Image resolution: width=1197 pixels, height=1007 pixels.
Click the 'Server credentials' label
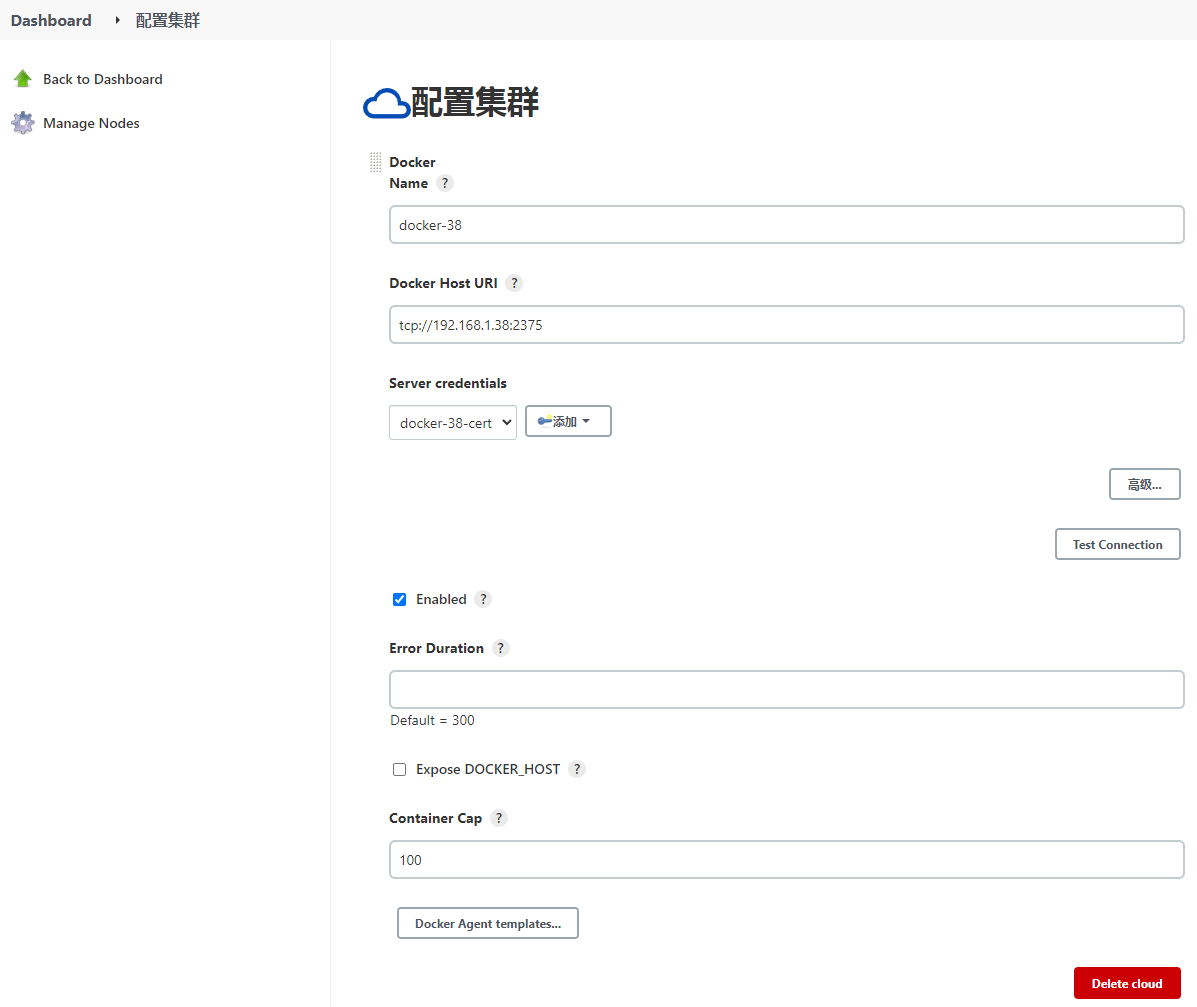tap(447, 383)
